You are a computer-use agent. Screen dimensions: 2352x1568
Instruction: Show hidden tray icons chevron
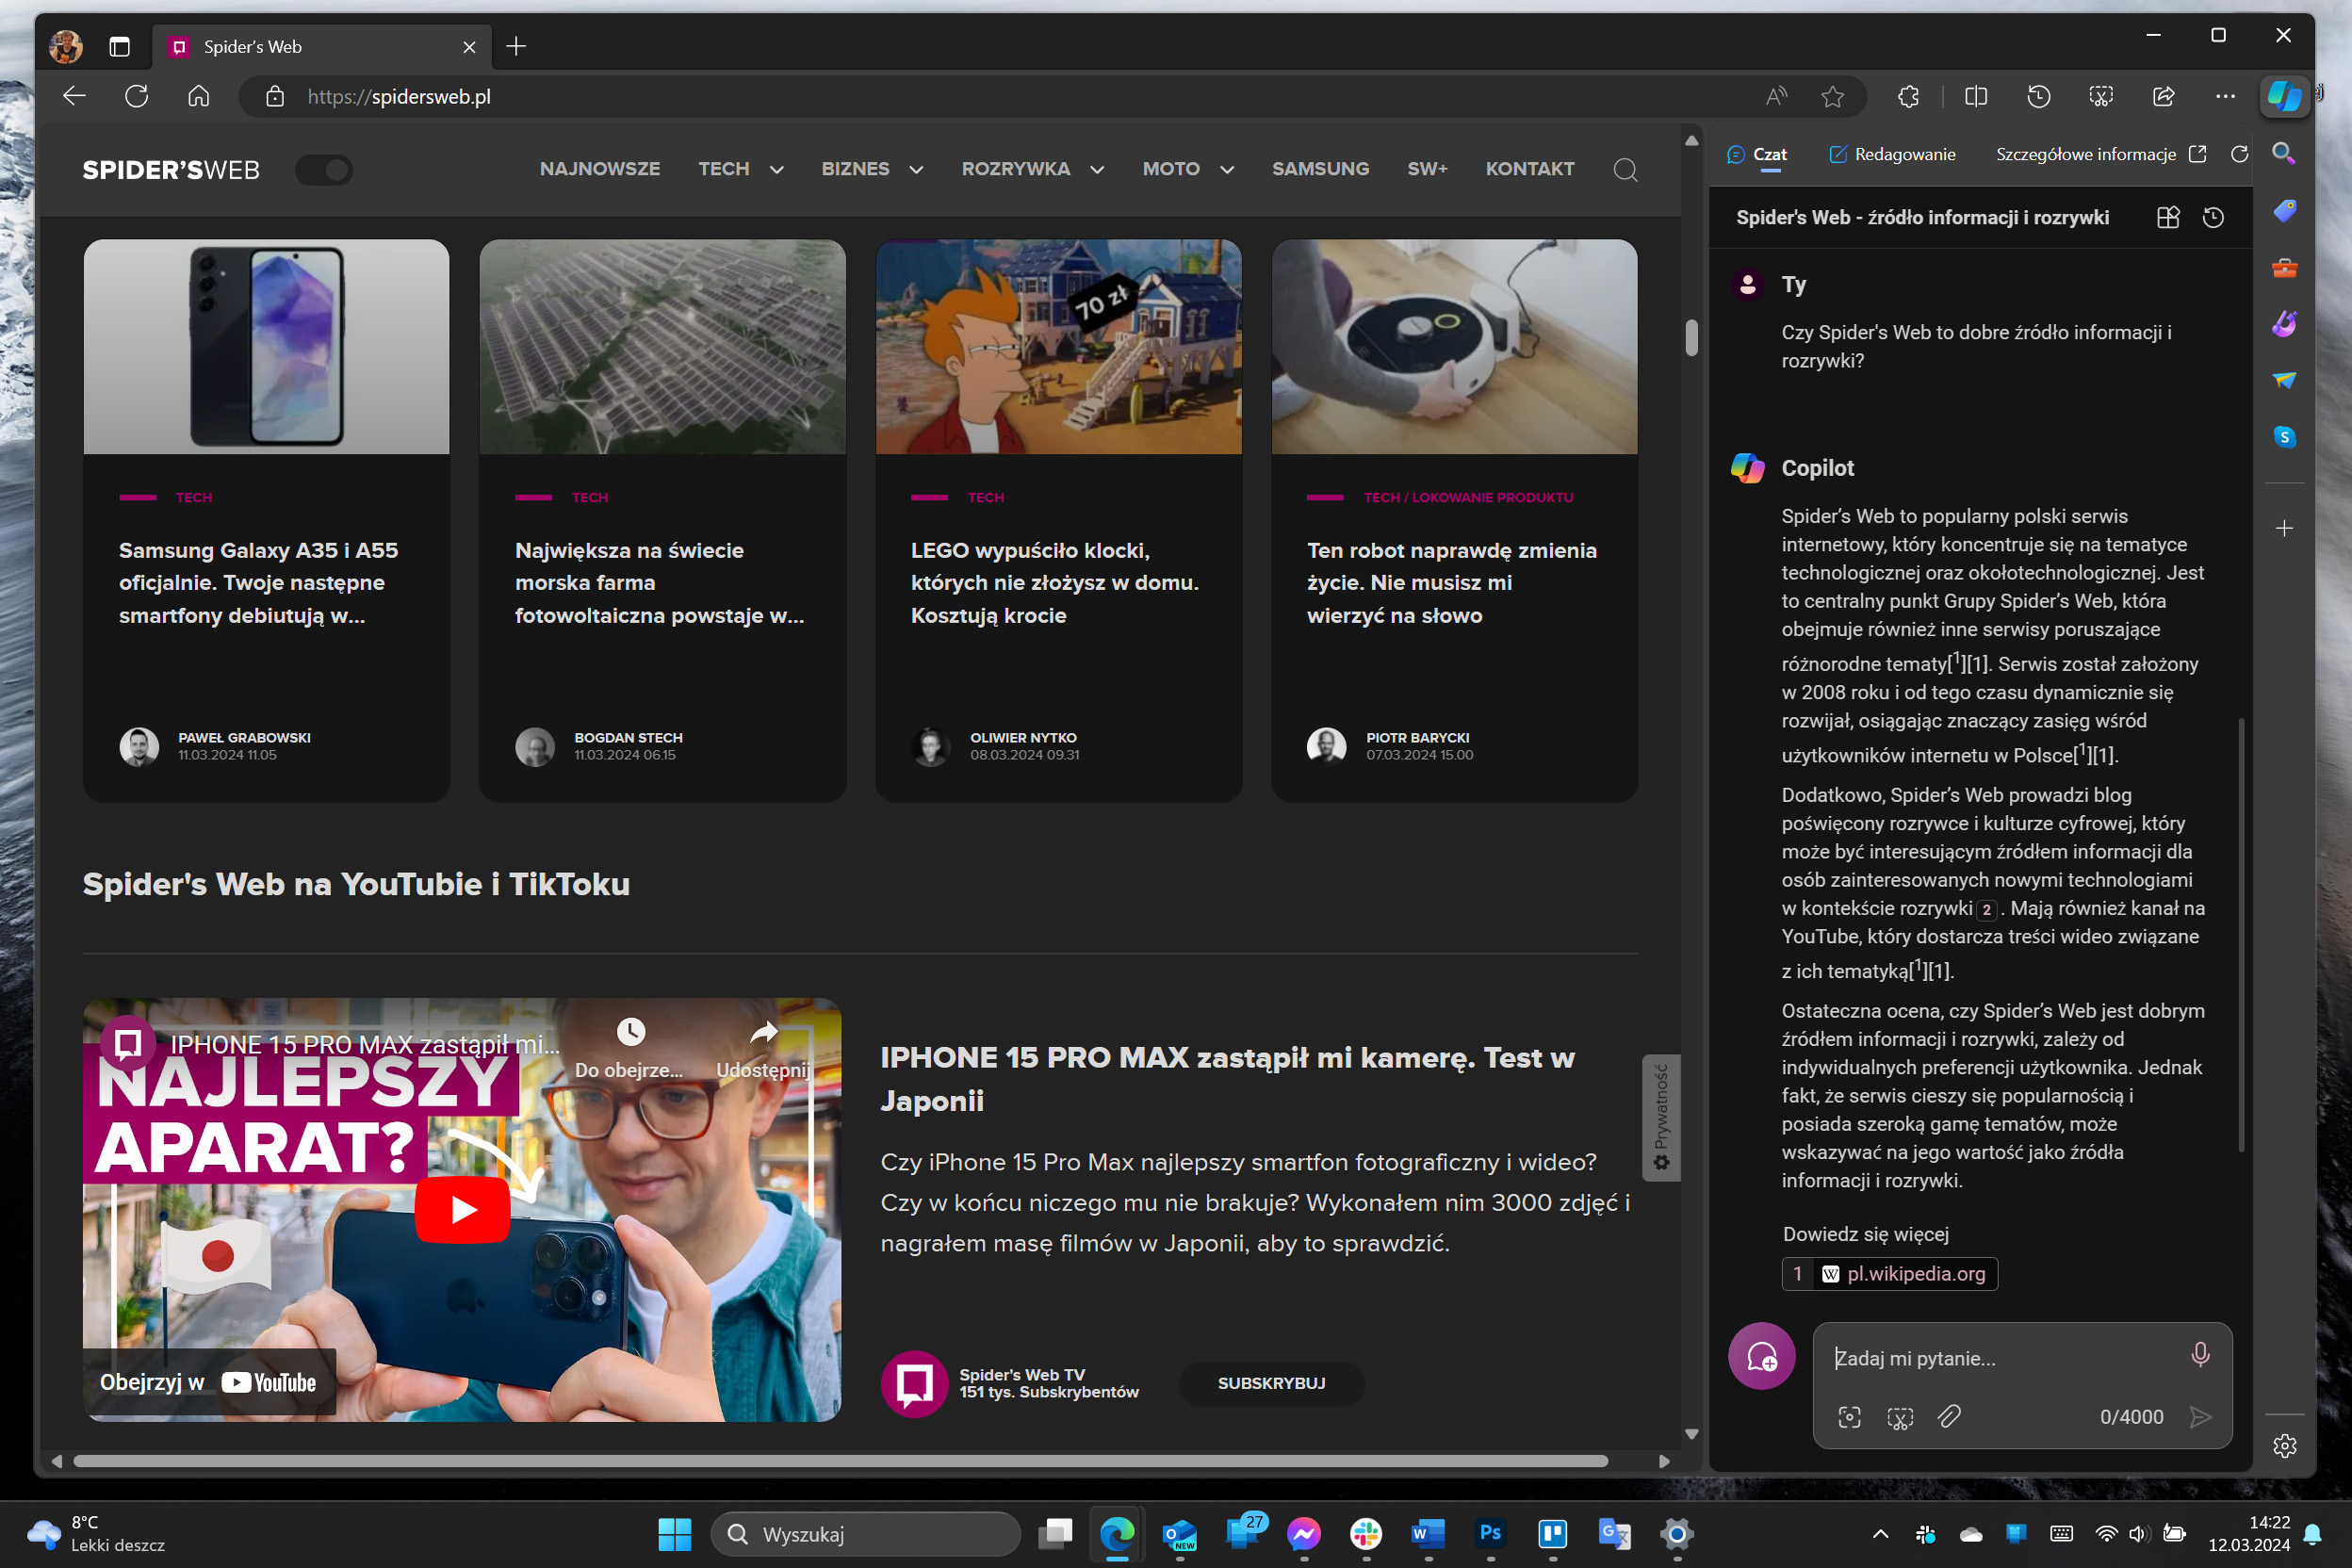pyautogui.click(x=1880, y=1534)
